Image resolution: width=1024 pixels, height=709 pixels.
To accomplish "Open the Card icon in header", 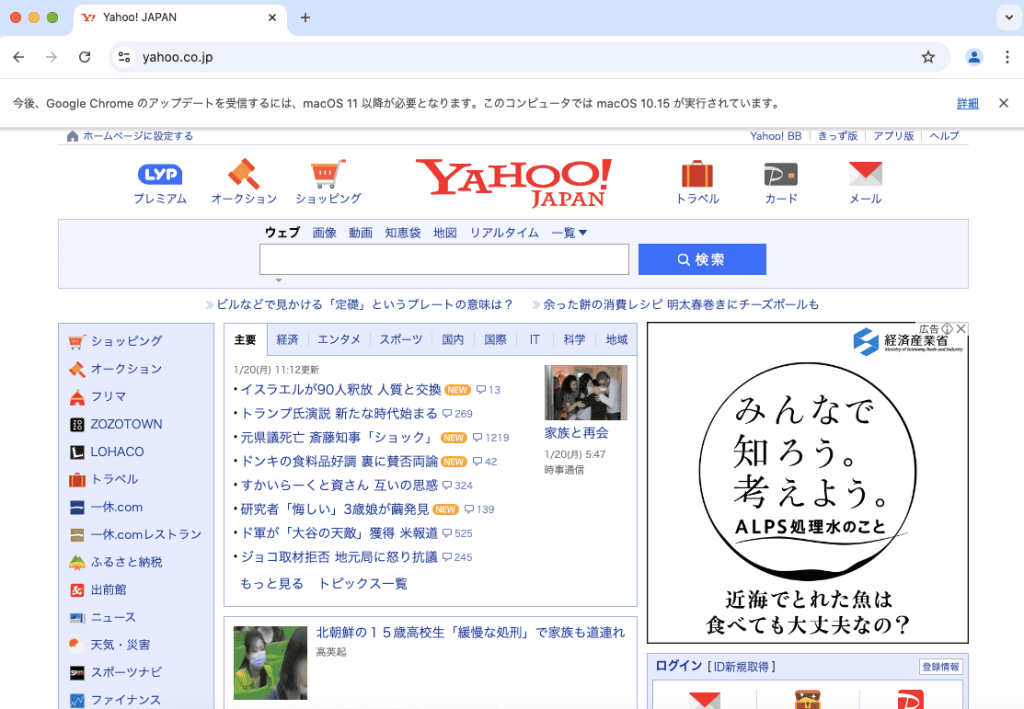I will point(781,174).
